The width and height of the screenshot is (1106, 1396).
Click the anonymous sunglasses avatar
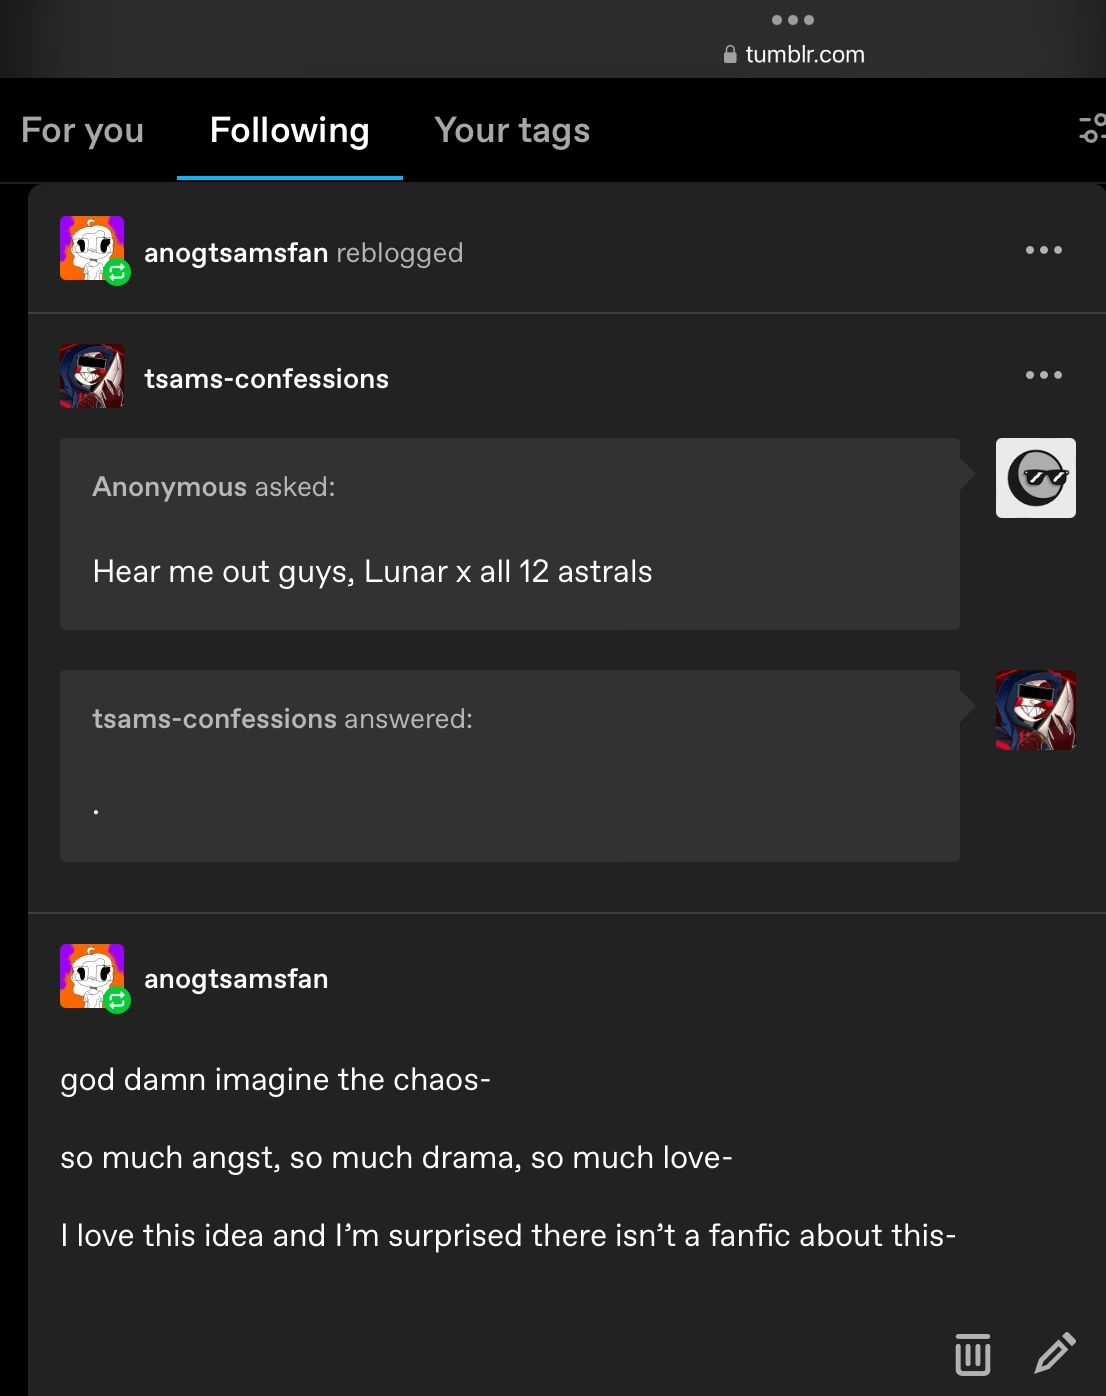pyautogui.click(x=1035, y=478)
